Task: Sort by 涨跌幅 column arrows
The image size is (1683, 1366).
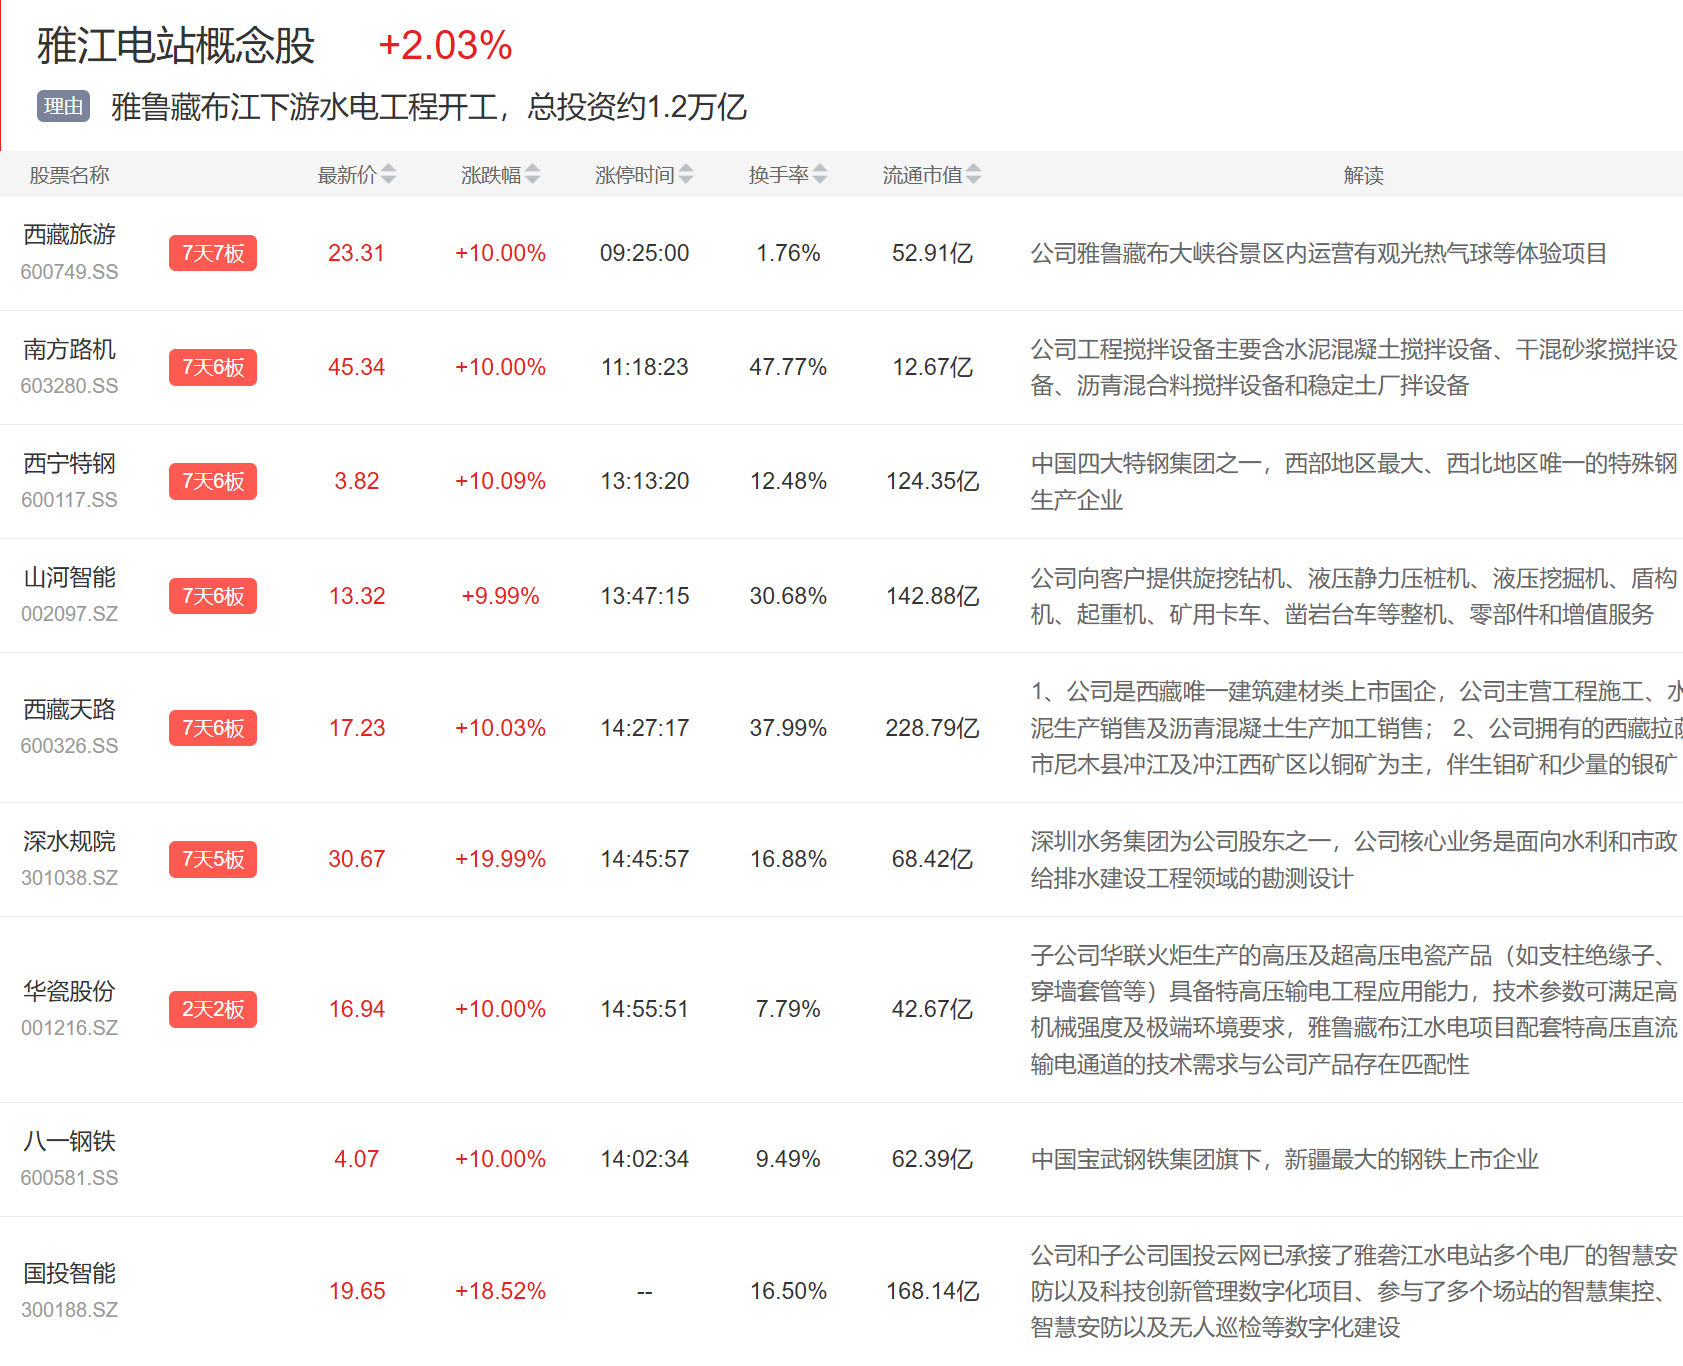Action: click(532, 175)
